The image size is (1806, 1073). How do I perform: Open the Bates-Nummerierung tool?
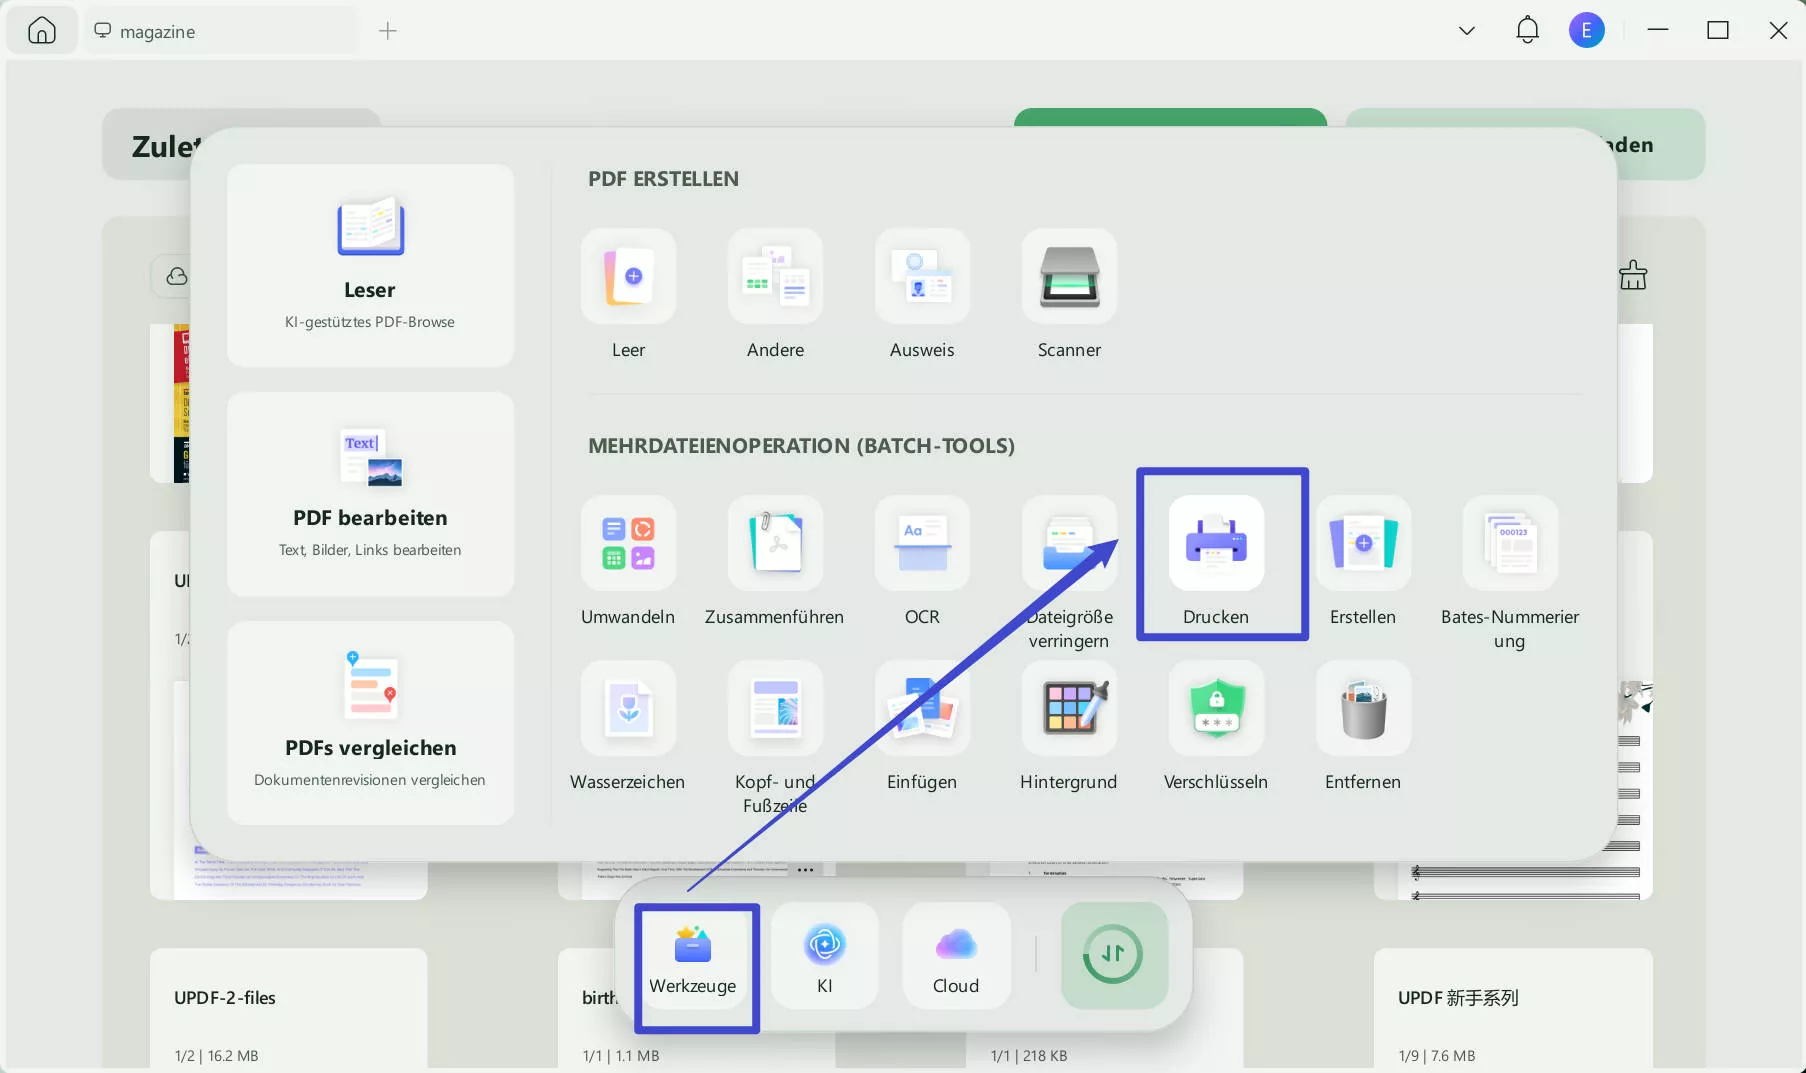coord(1510,543)
